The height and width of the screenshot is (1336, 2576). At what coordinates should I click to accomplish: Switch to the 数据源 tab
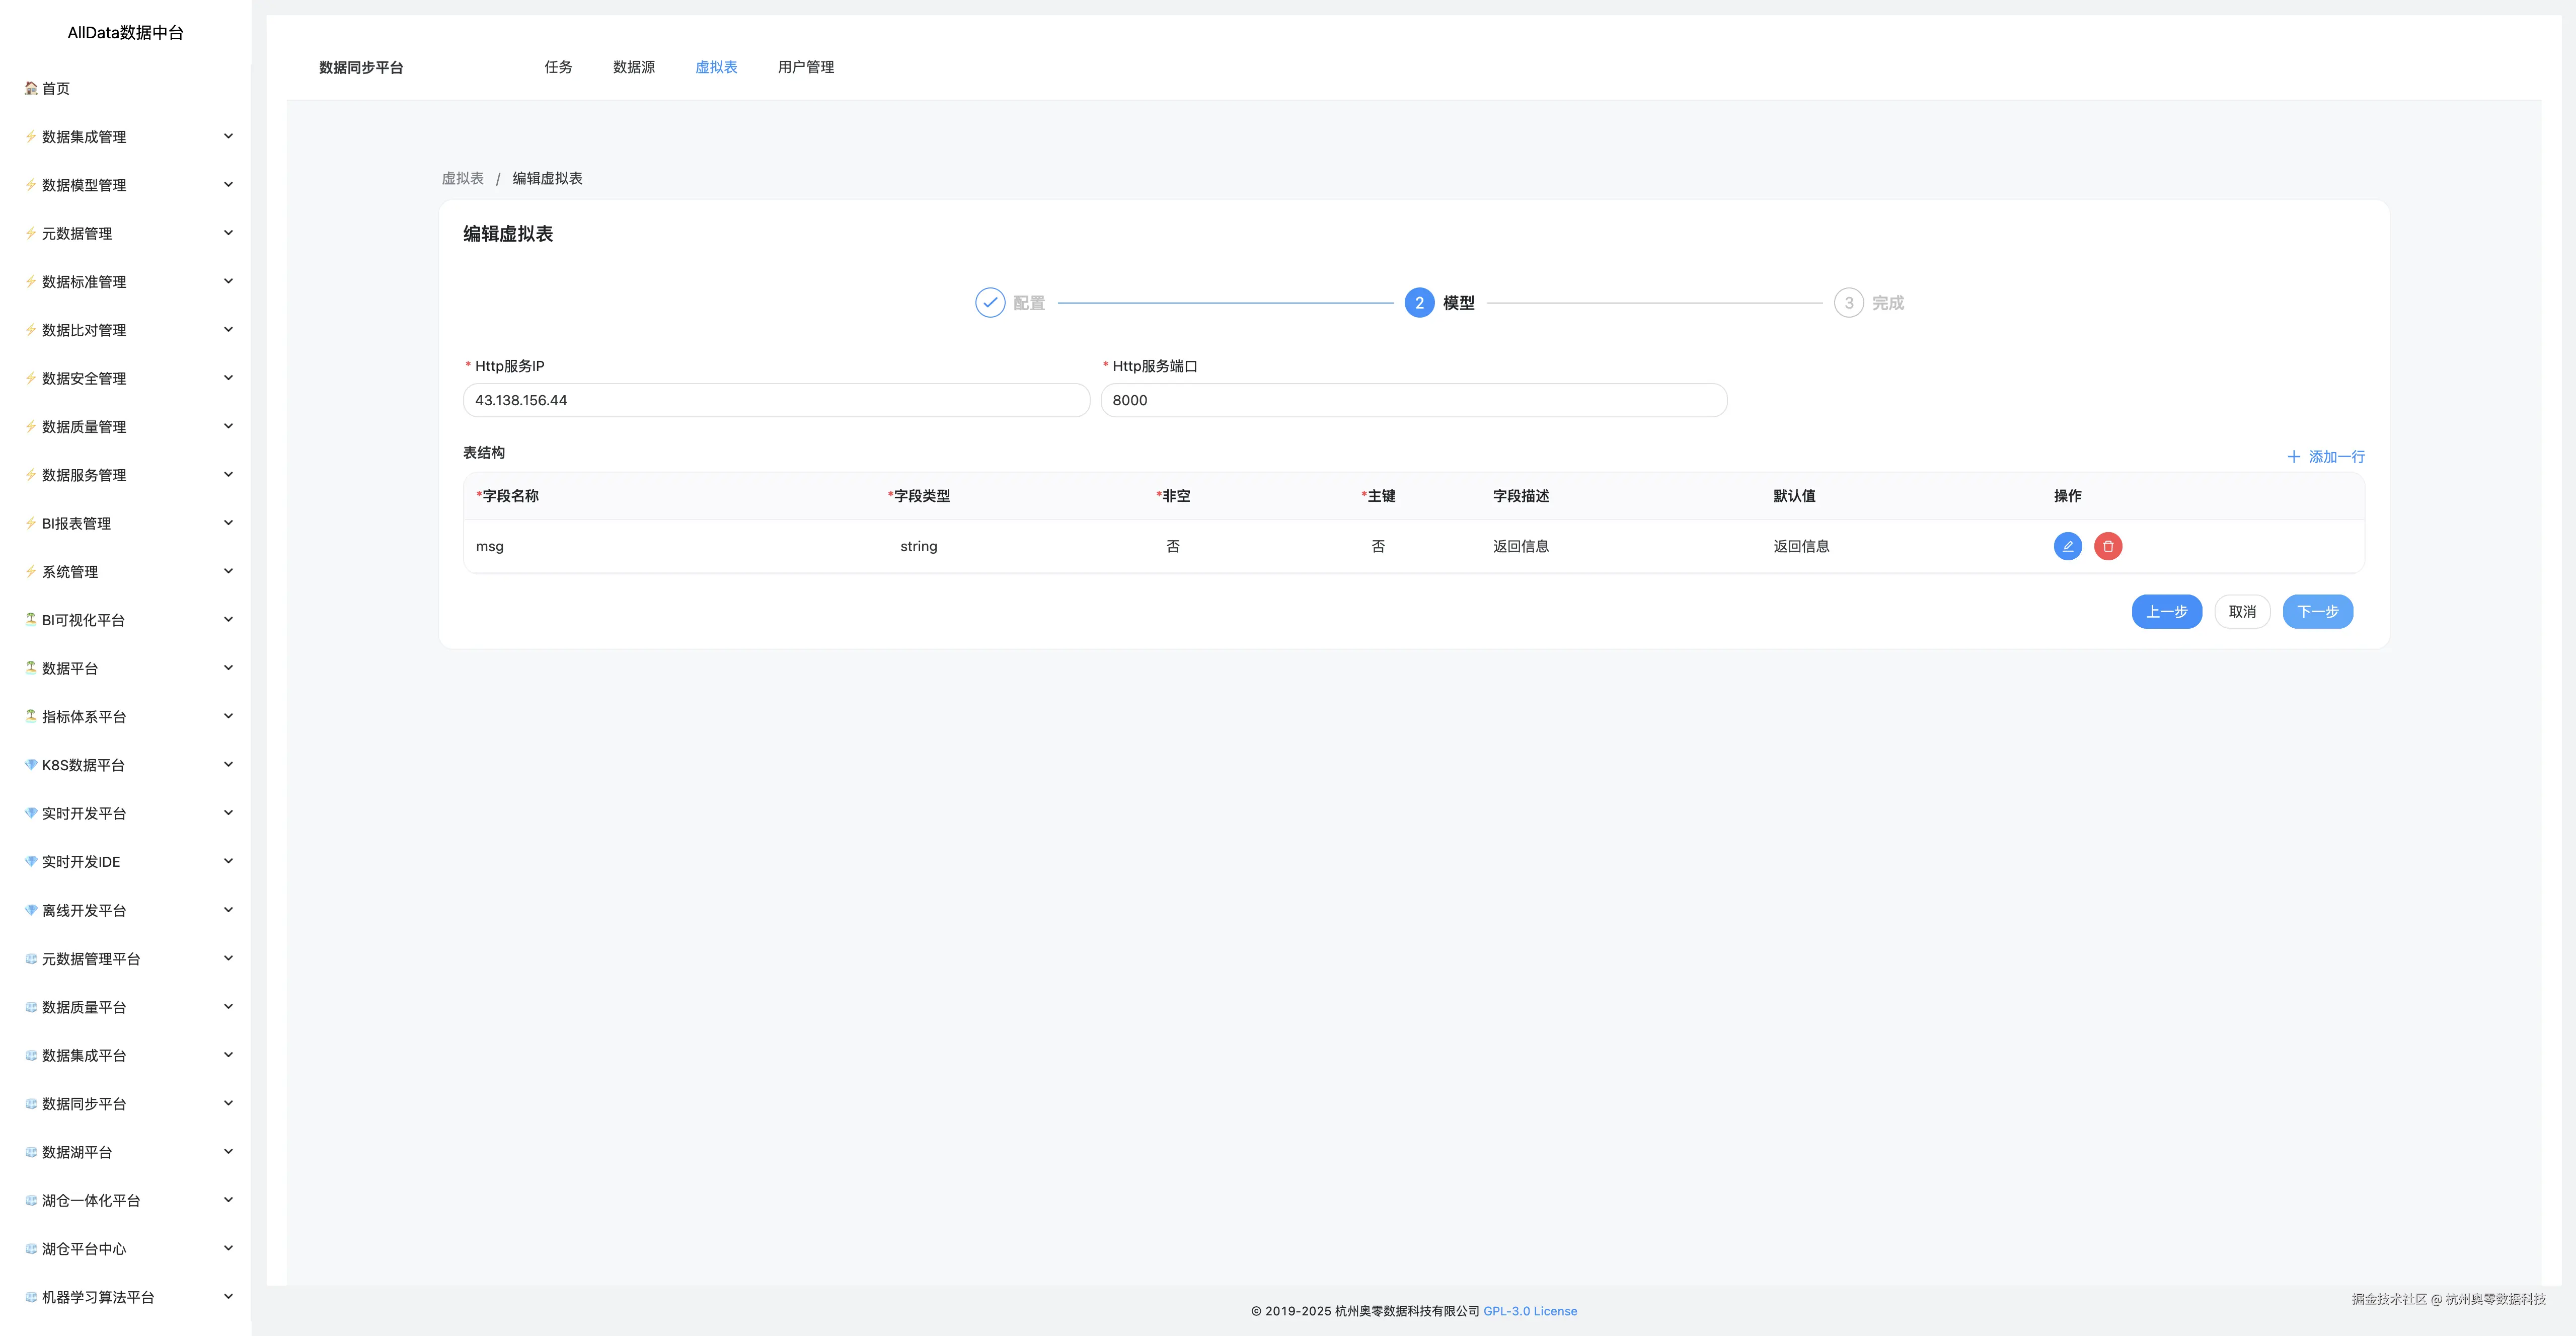(x=634, y=67)
